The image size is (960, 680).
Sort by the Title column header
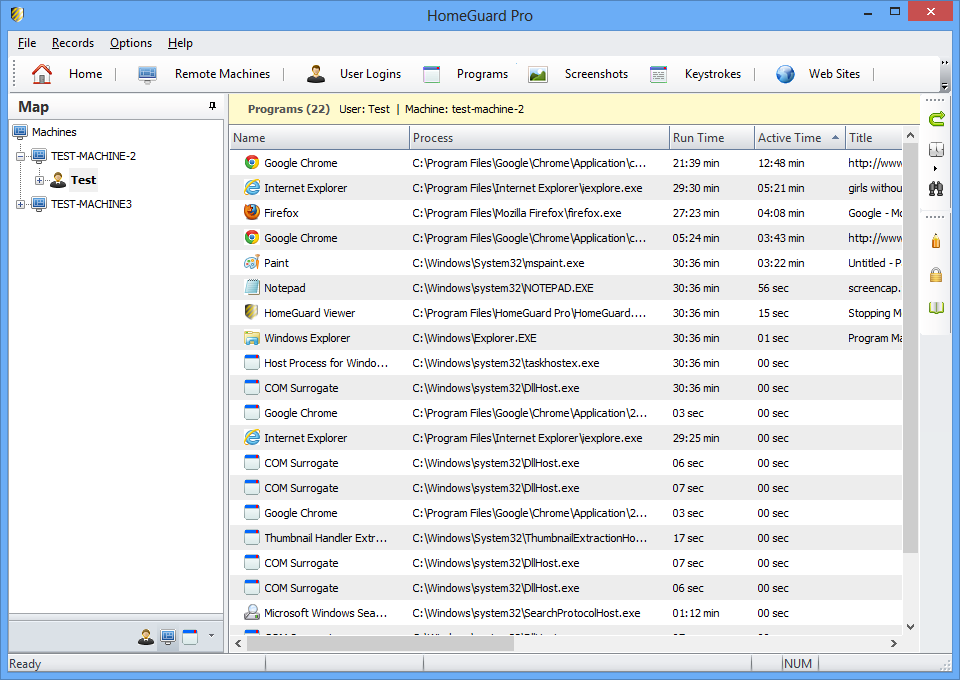click(x=874, y=138)
